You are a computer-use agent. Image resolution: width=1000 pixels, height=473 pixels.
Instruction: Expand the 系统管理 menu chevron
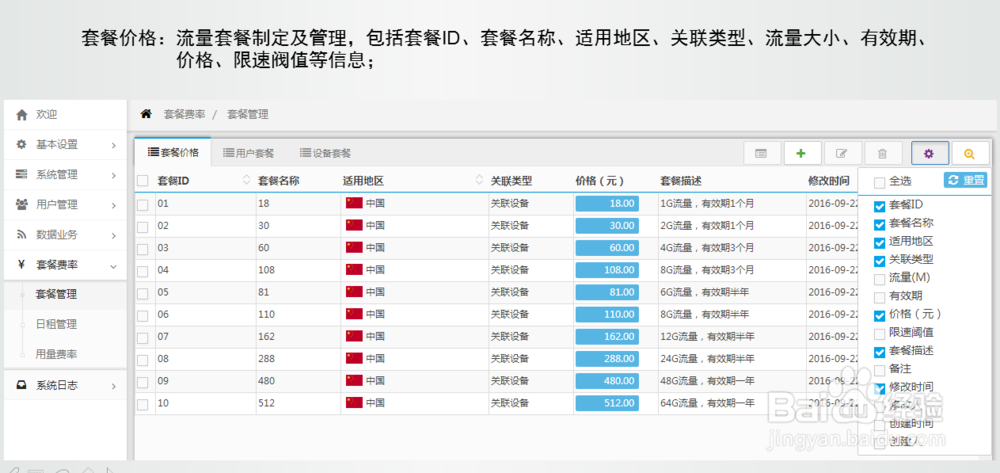pyautogui.click(x=114, y=175)
